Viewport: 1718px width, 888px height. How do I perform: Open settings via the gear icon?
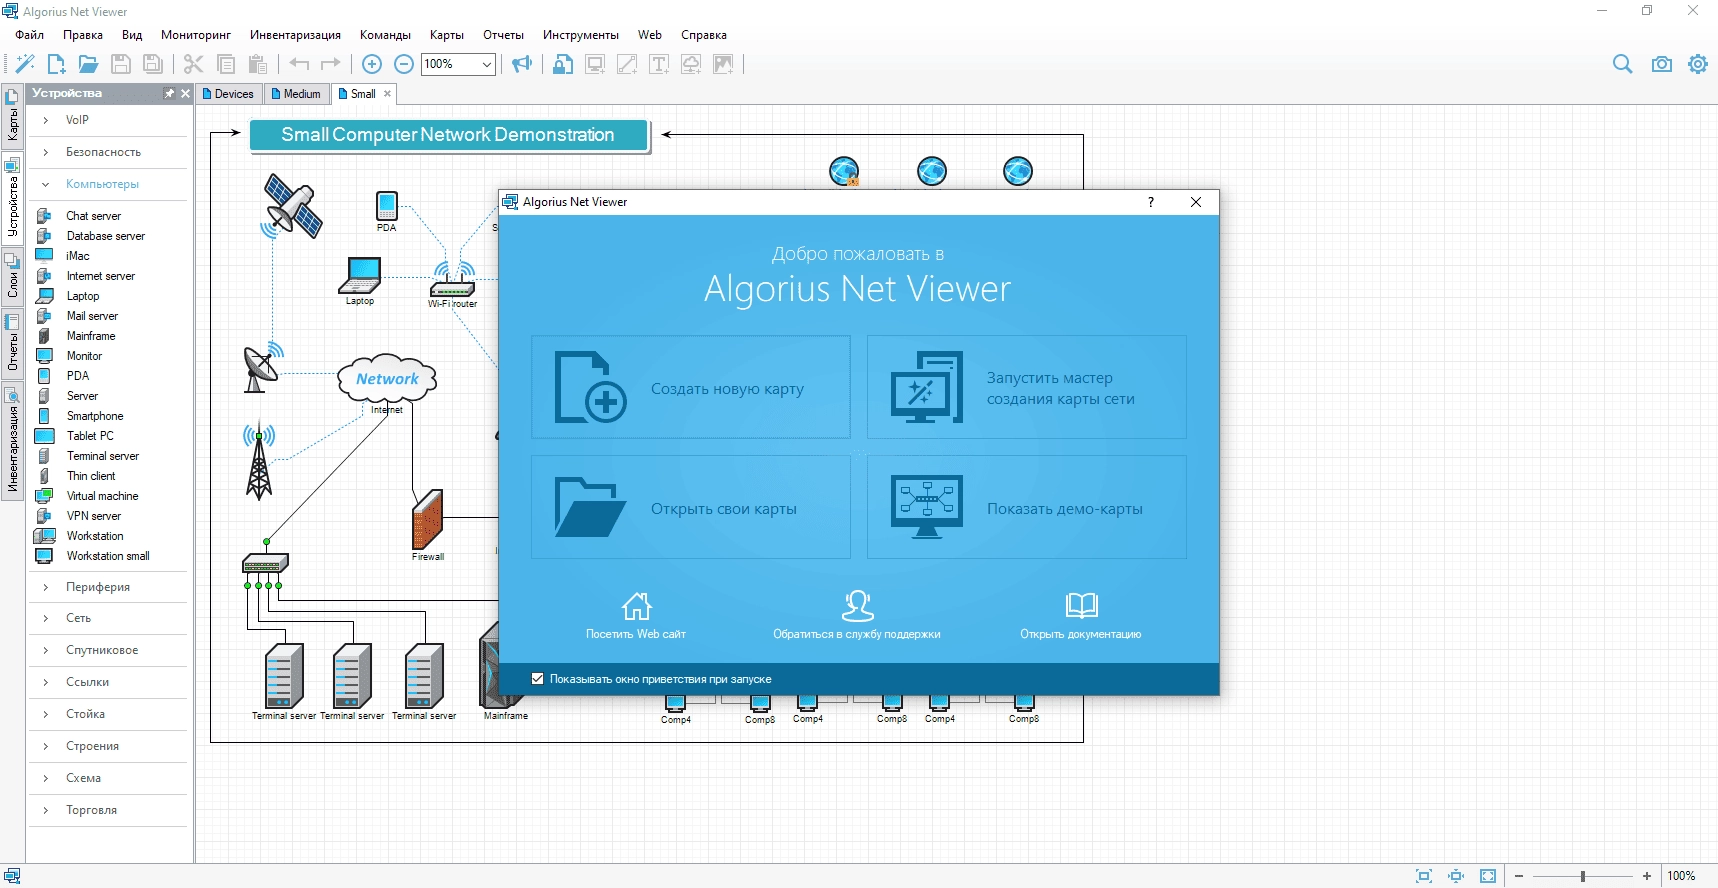tap(1698, 64)
